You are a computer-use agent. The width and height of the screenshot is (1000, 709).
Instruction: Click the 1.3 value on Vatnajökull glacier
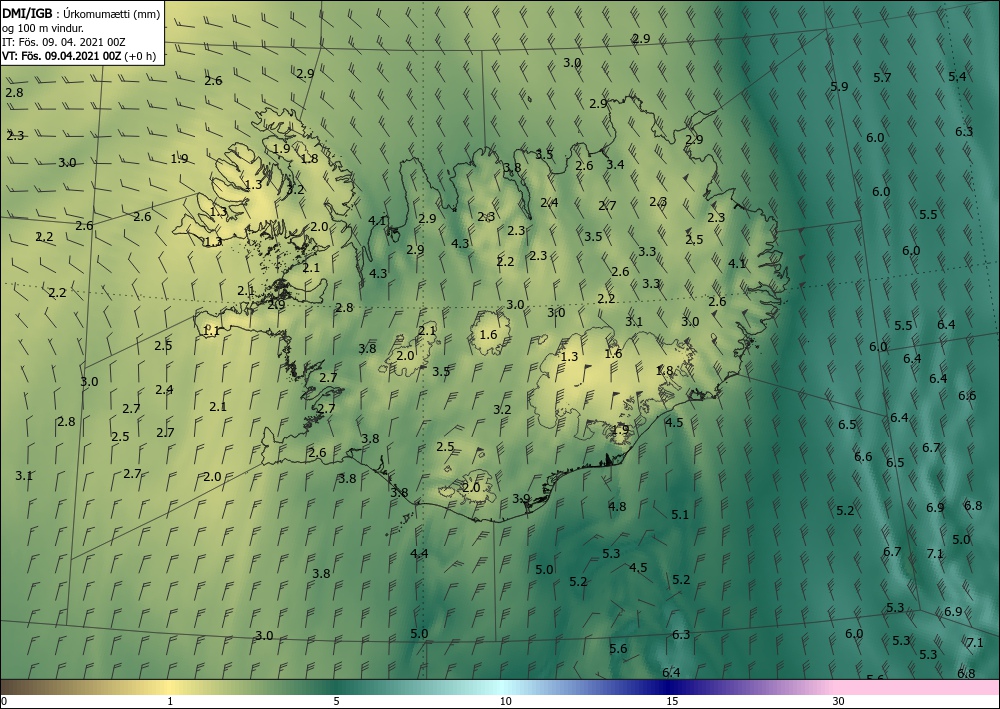coord(569,357)
